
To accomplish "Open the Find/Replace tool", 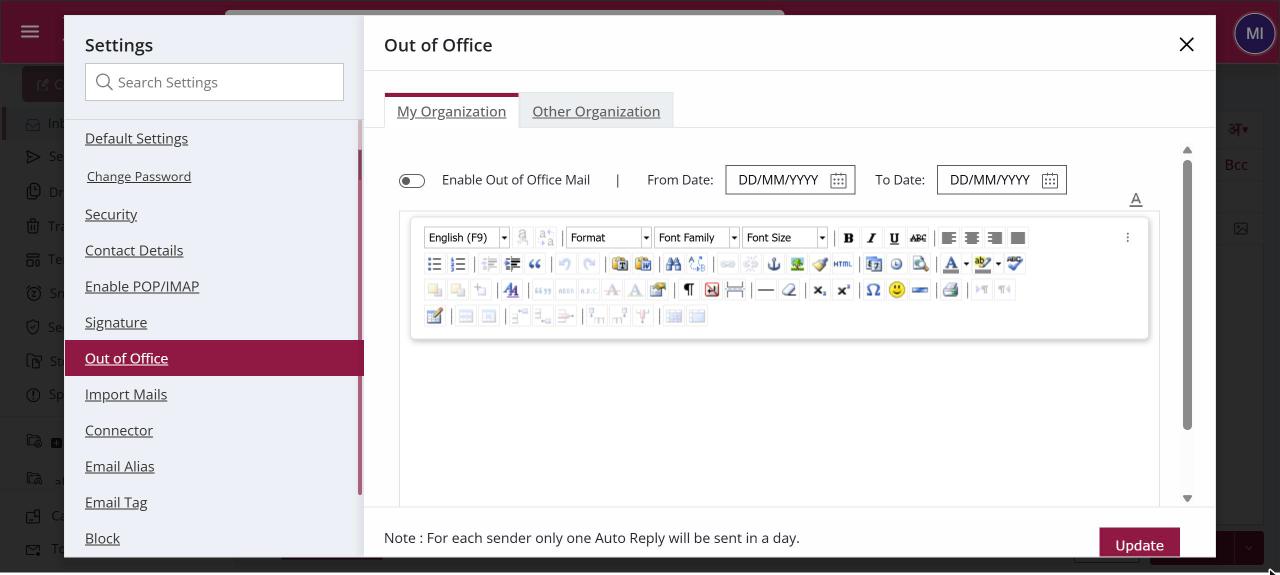I will [697, 264].
